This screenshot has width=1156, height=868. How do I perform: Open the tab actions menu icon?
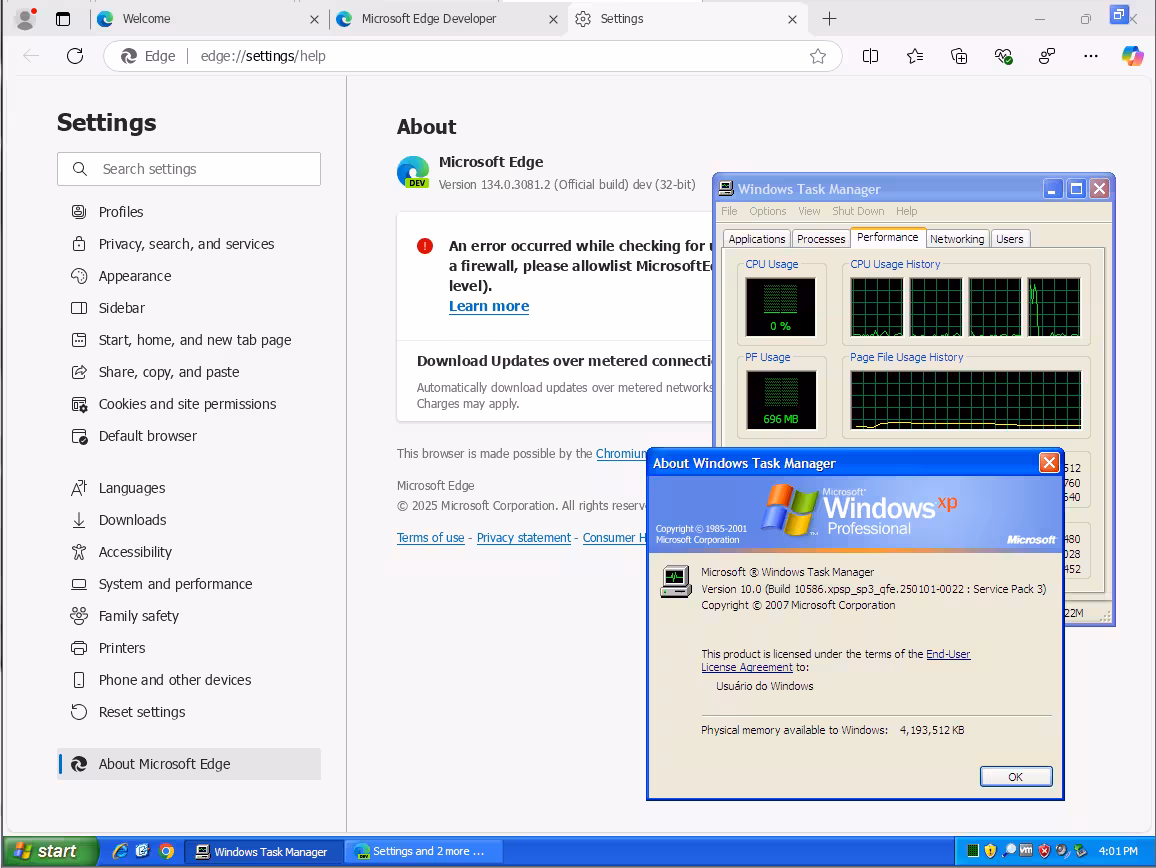[x=63, y=19]
